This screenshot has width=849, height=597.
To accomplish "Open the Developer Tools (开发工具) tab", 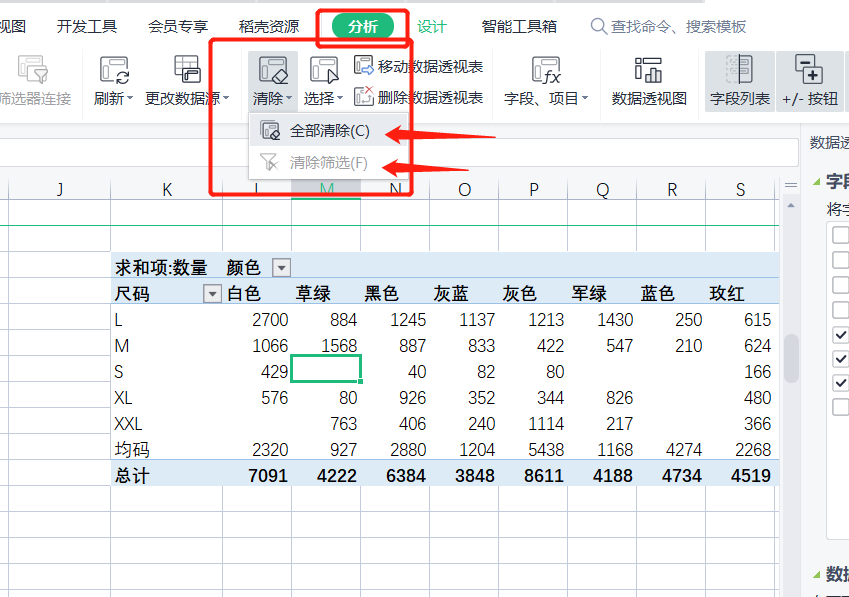I will tap(87, 27).
